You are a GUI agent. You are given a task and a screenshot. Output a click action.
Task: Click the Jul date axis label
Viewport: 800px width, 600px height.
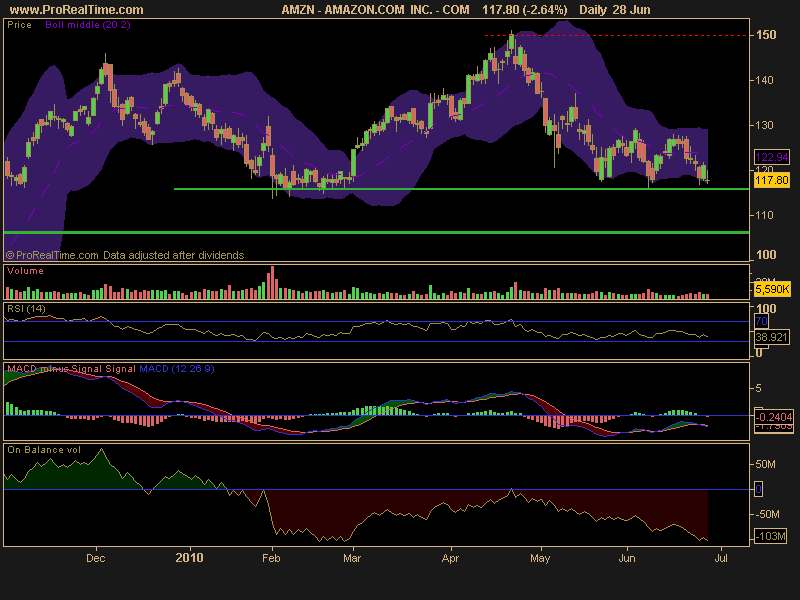click(x=720, y=558)
